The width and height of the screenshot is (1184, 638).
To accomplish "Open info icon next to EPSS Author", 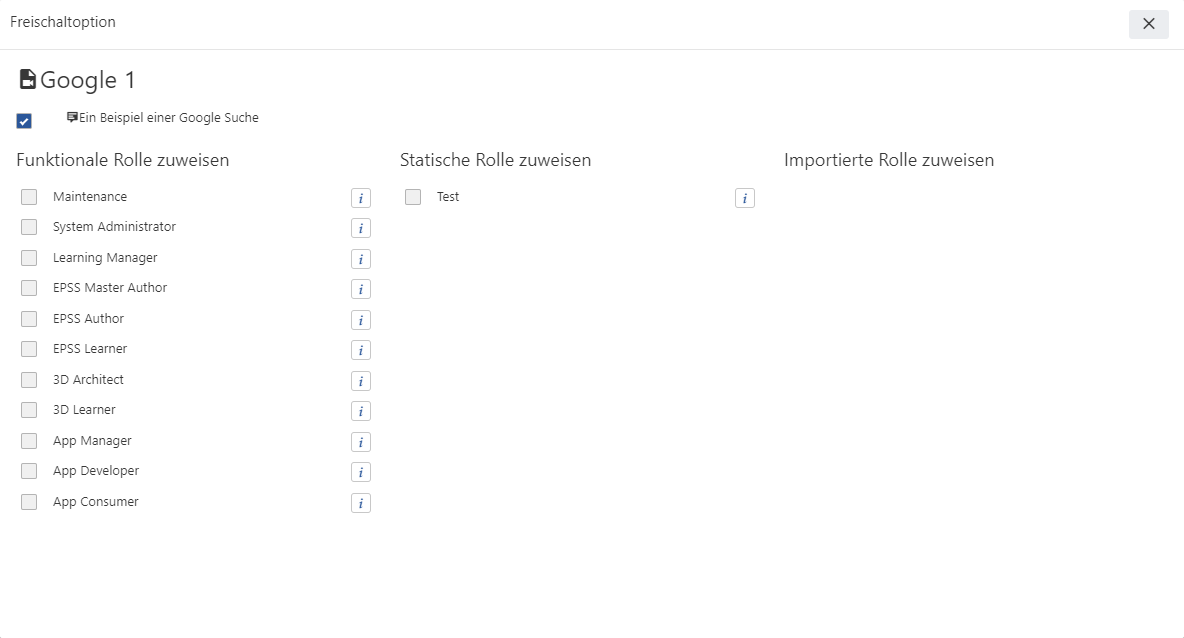I will click(361, 320).
